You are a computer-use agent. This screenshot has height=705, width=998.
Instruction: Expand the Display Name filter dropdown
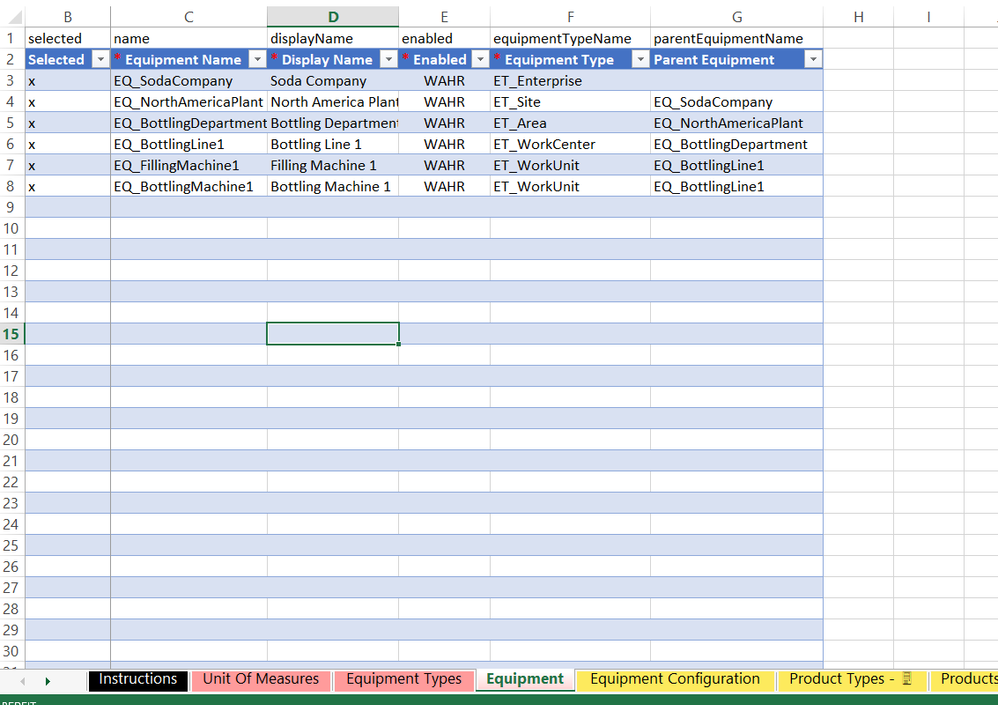coord(387,60)
